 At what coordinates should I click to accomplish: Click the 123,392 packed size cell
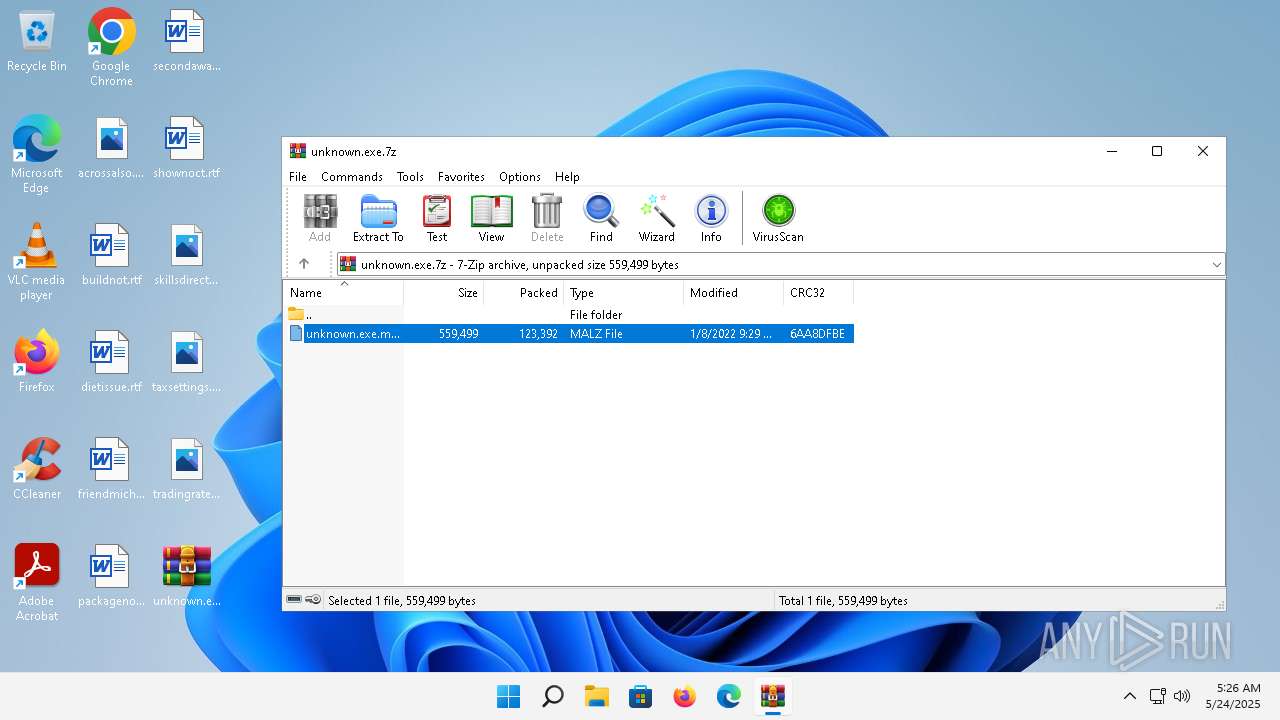pyautogui.click(x=538, y=334)
